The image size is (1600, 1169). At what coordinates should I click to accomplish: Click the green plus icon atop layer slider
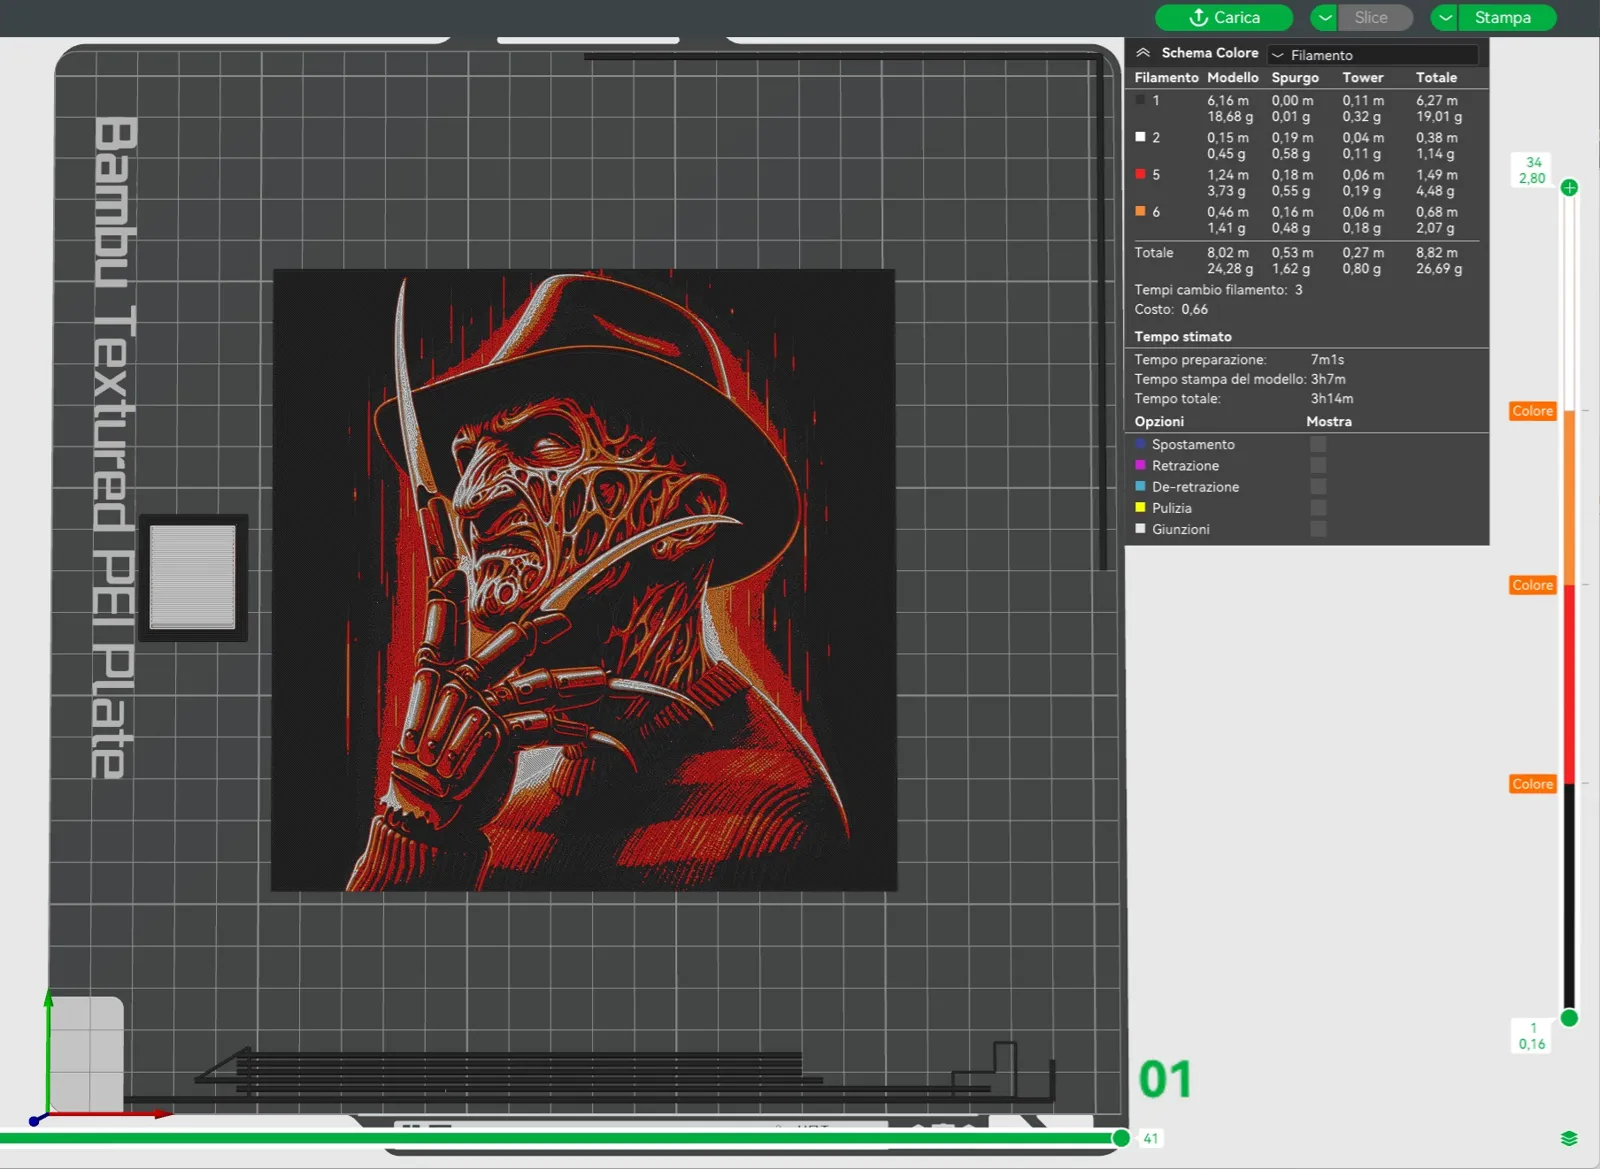pos(1569,188)
